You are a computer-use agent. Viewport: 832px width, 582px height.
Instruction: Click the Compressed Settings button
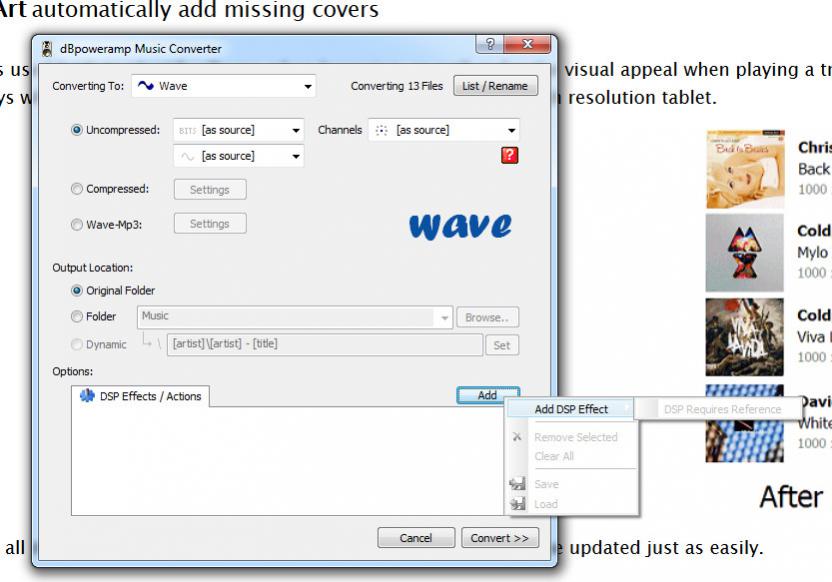[x=210, y=189]
